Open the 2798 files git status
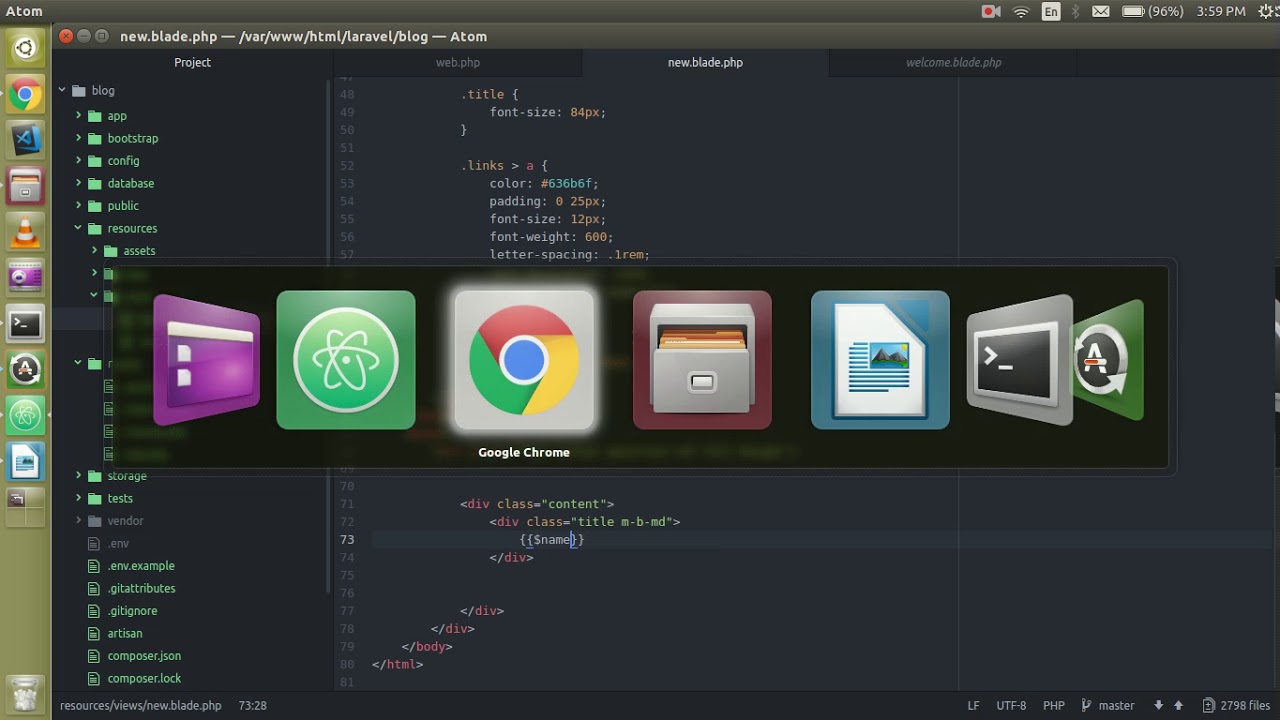This screenshot has height=720, width=1280. tap(1236, 705)
